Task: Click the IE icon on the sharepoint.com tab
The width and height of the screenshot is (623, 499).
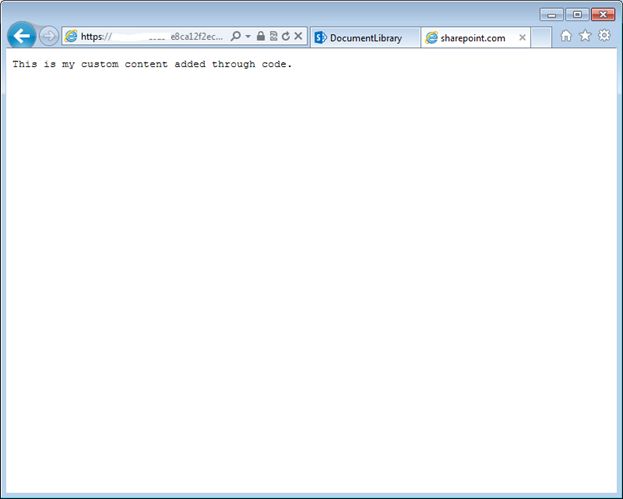Action: coord(431,38)
